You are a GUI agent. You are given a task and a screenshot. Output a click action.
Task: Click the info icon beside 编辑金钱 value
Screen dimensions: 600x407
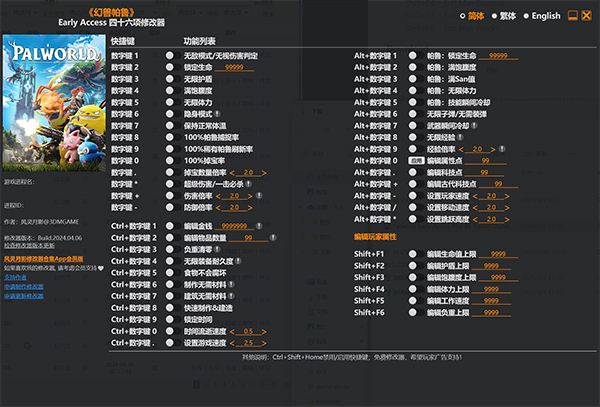[259, 226]
